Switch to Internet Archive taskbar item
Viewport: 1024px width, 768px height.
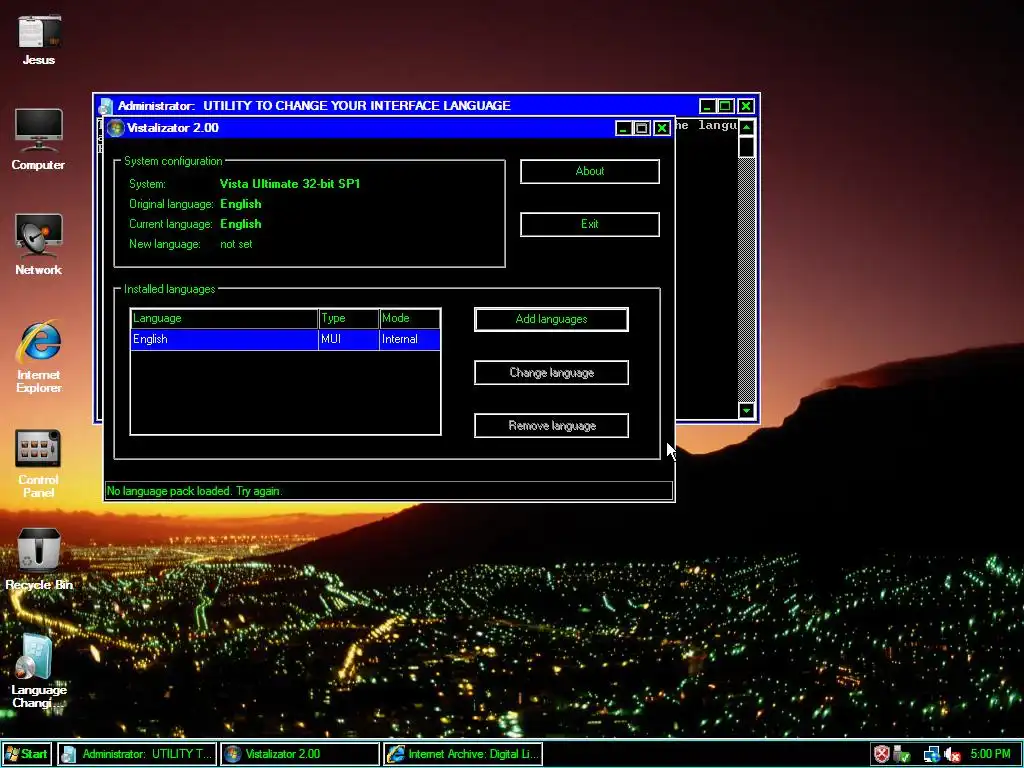coord(463,754)
